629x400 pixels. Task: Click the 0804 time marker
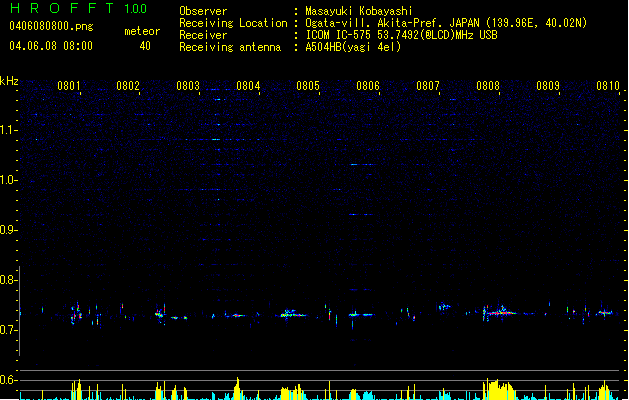tap(248, 86)
